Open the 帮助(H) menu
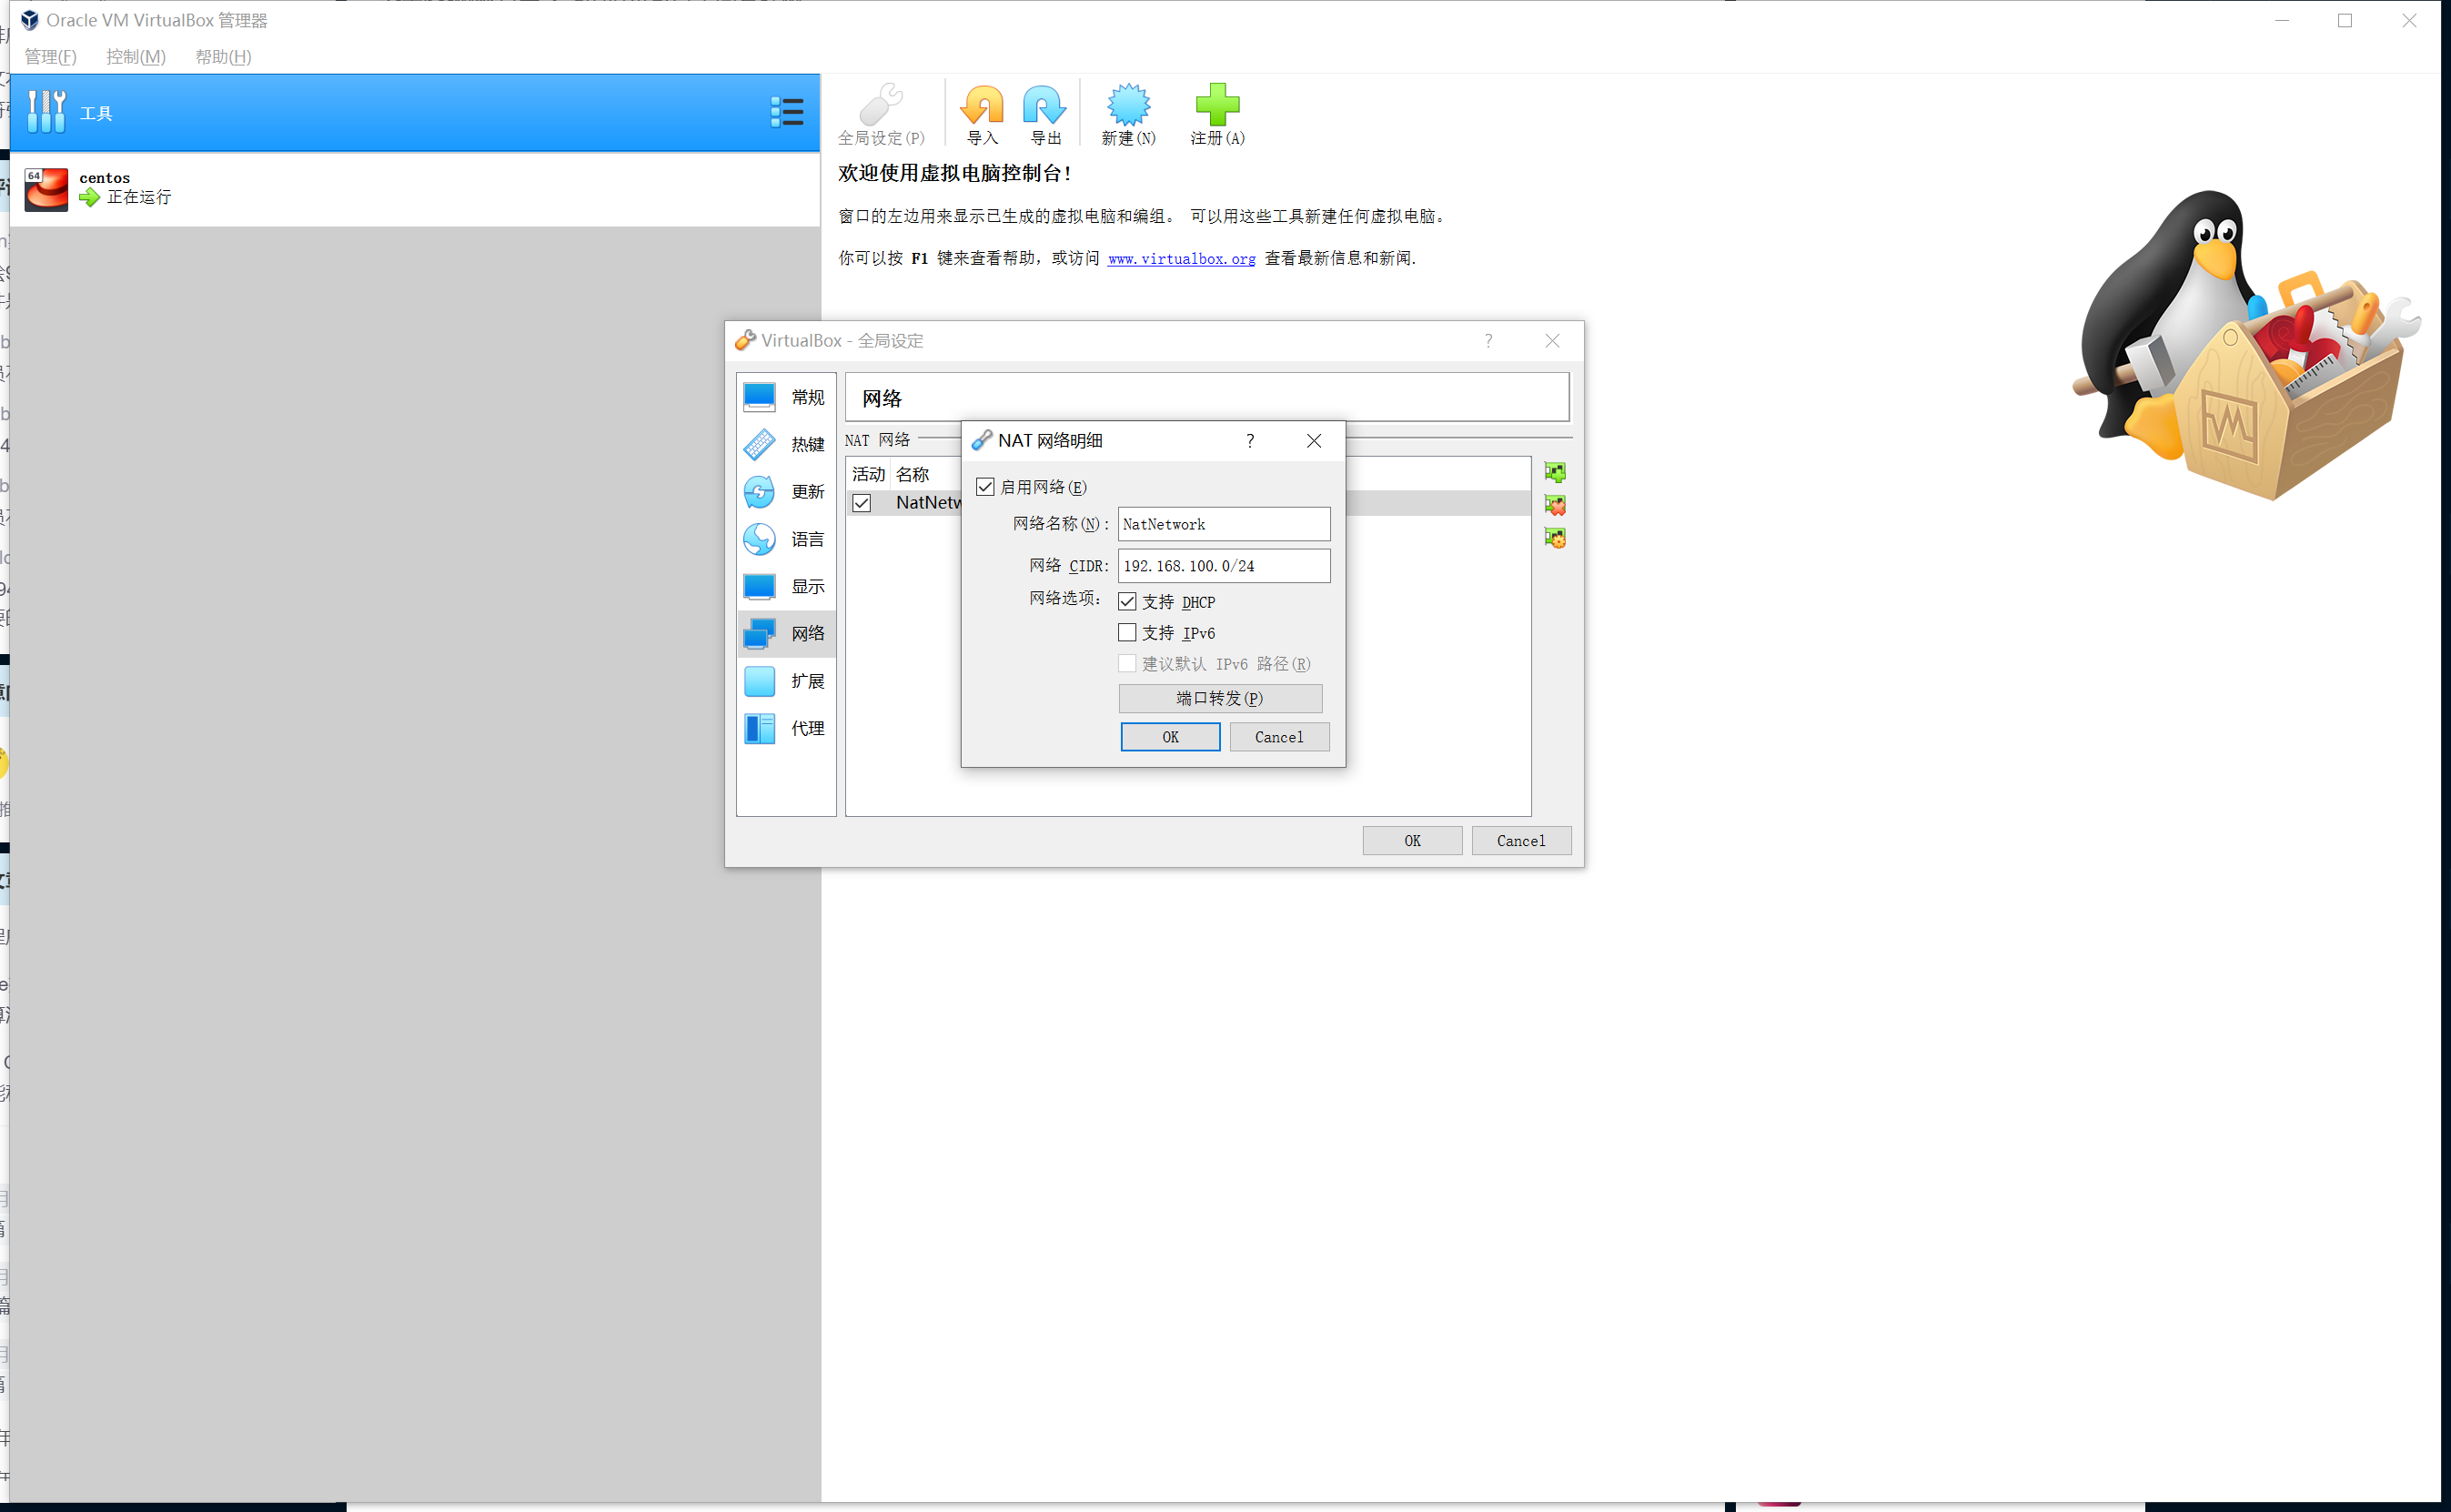The image size is (2451, 1512). point(224,57)
